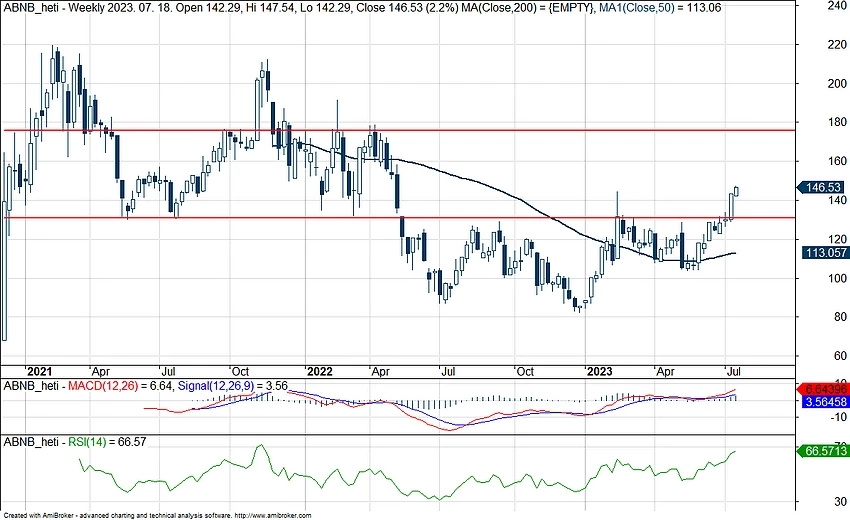The width and height of the screenshot is (850, 520).
Task: Click the 180 price axis label
Action: pyautogui.click(x=838, y=122)
